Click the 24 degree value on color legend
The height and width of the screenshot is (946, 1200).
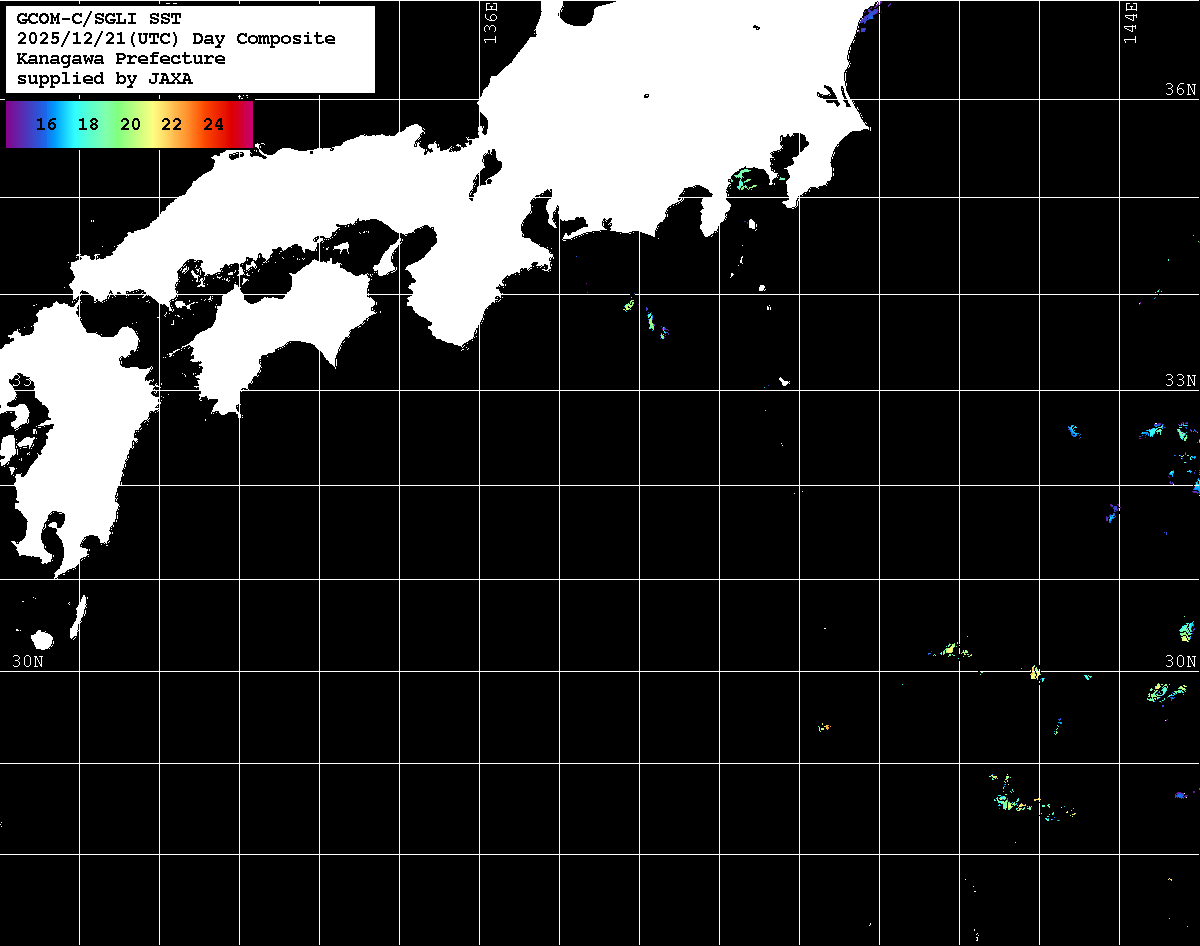[213, 125]
